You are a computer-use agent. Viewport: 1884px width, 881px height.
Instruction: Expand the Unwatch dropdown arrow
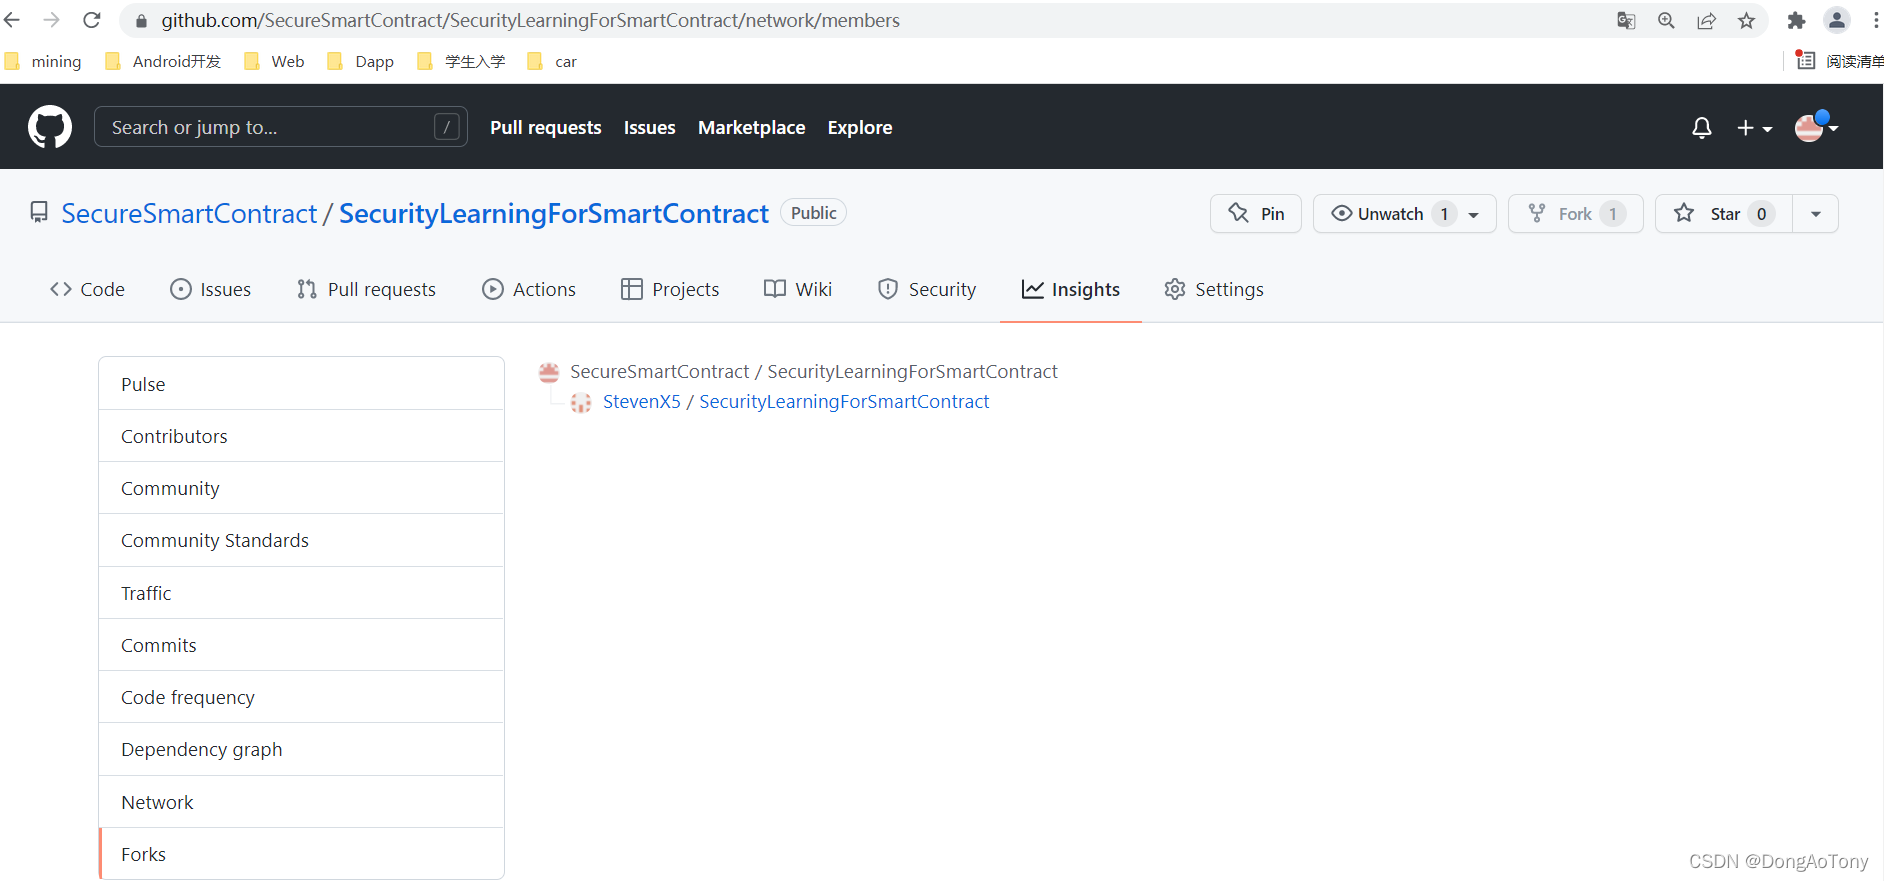coord(1474,214)
